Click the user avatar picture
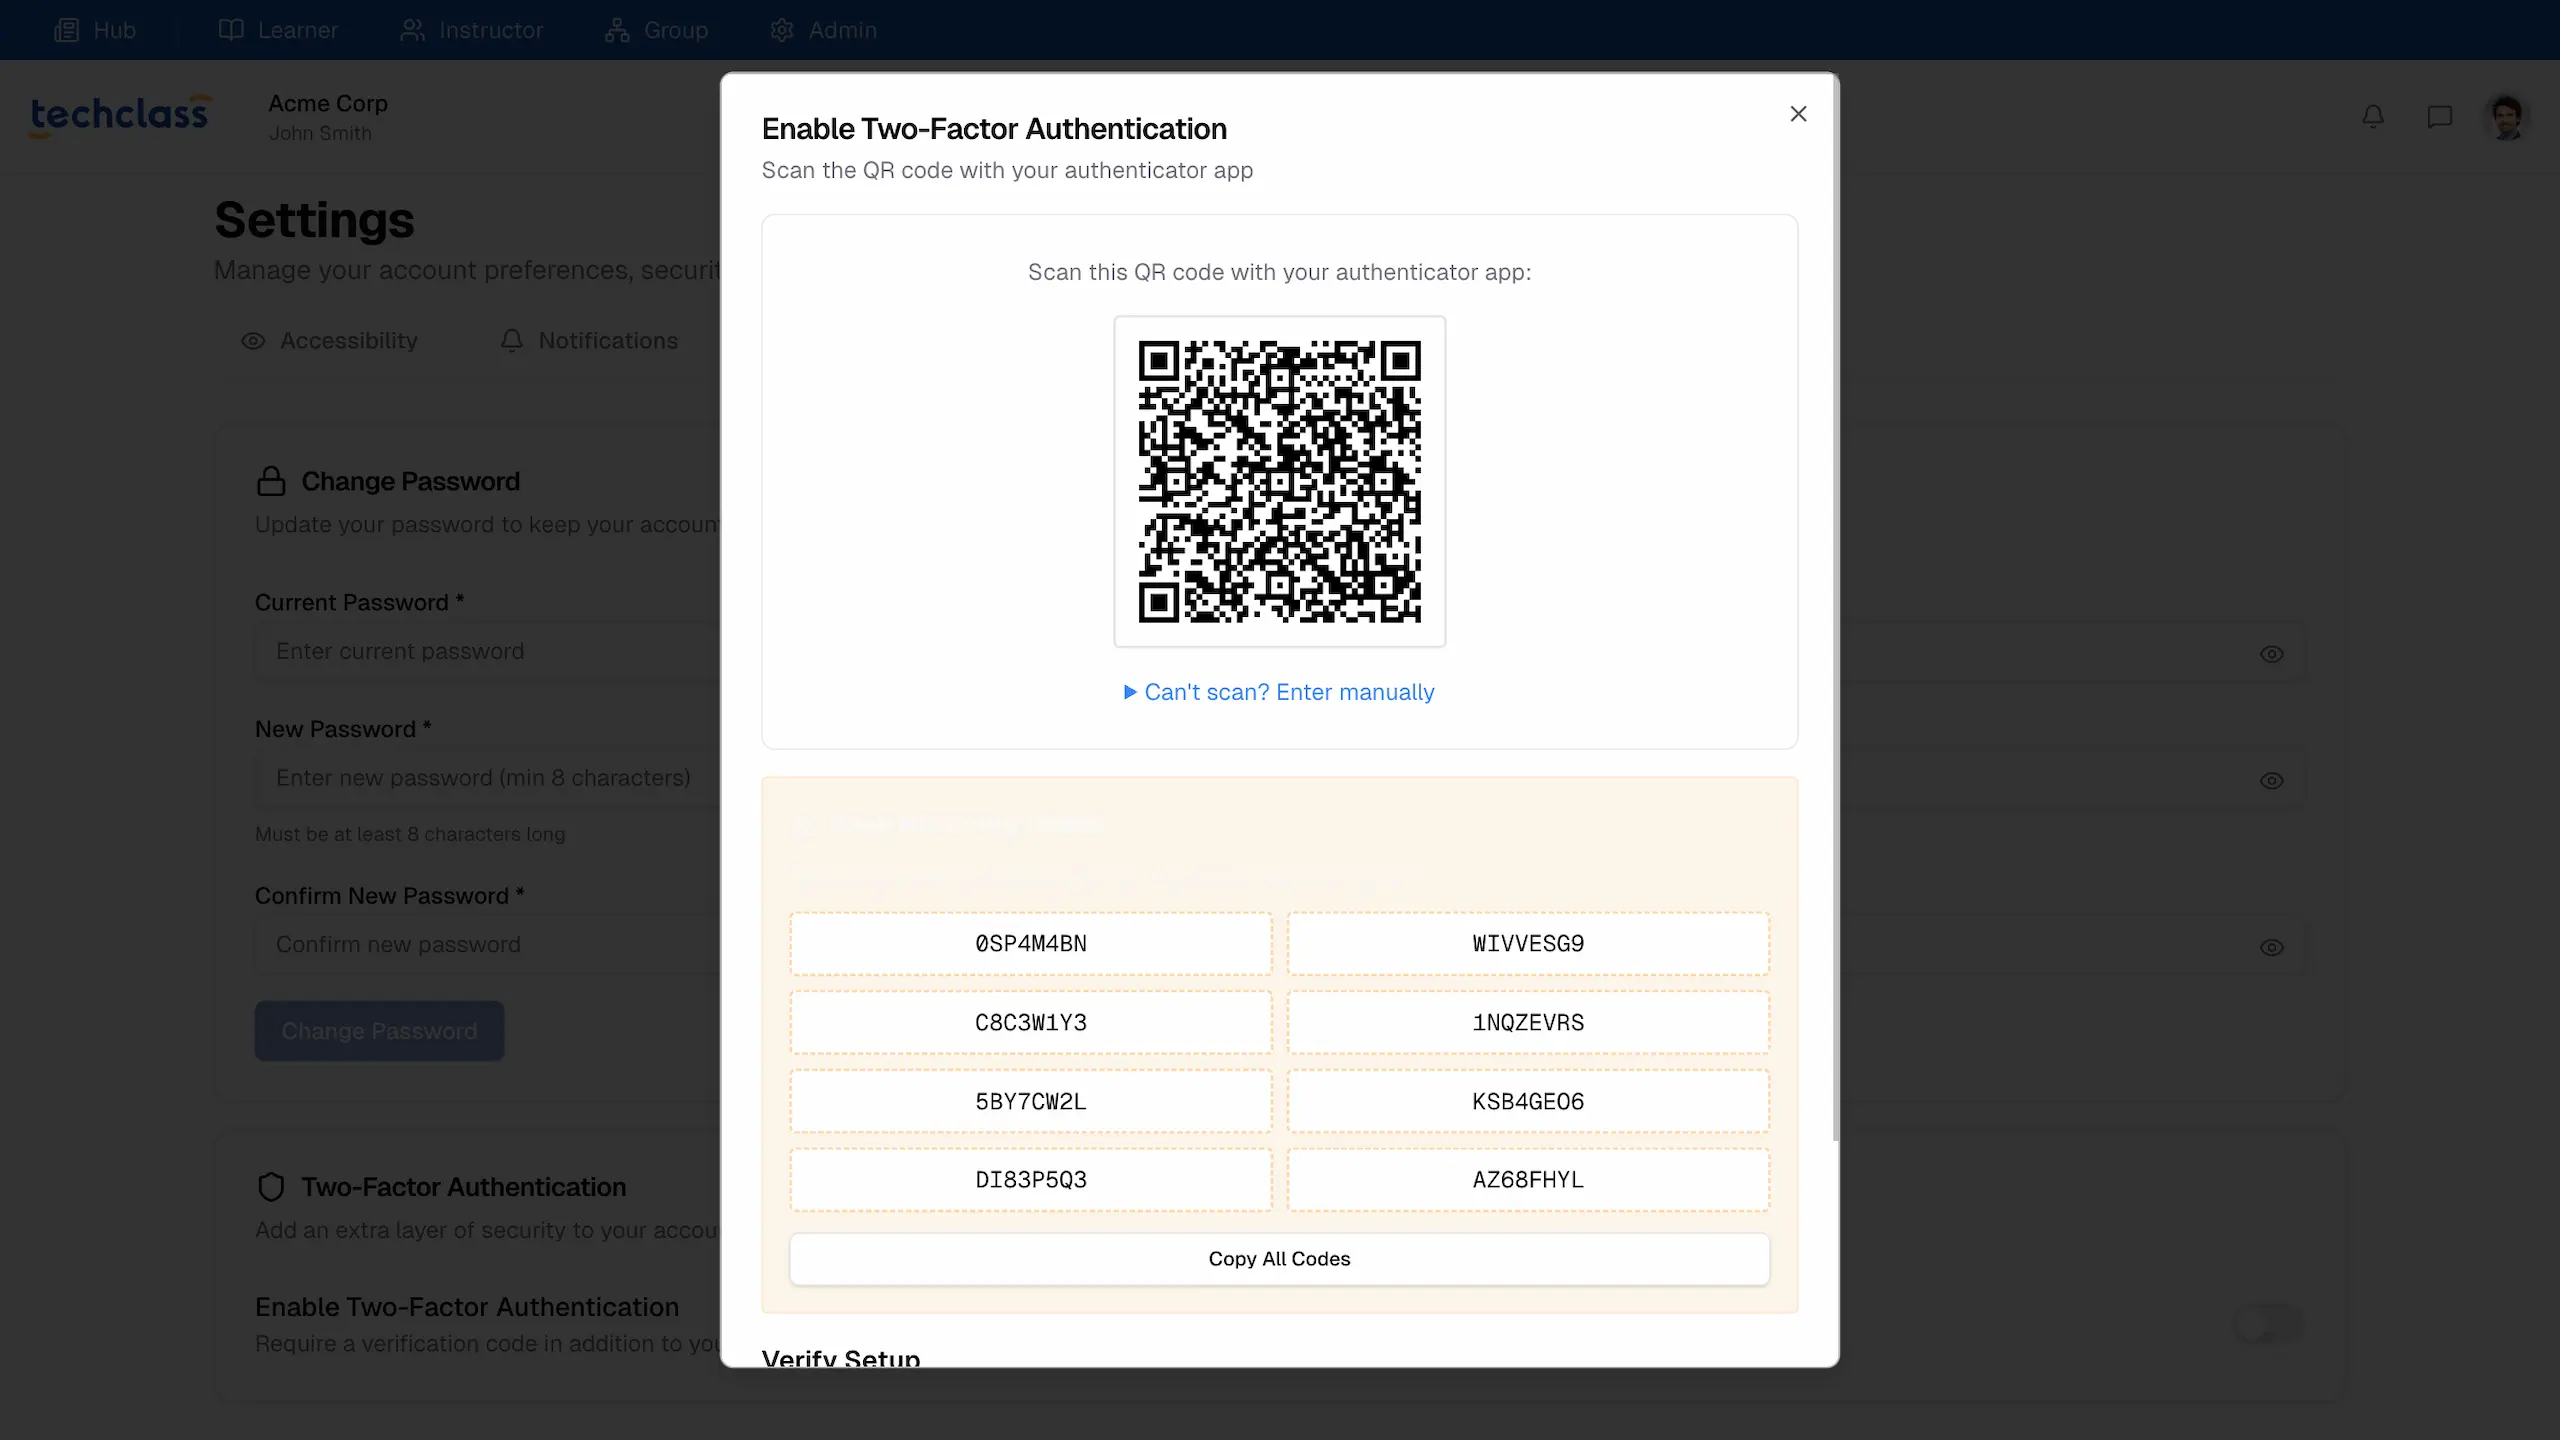This screenshot has width=2560, height=1440. (2506, 118)
